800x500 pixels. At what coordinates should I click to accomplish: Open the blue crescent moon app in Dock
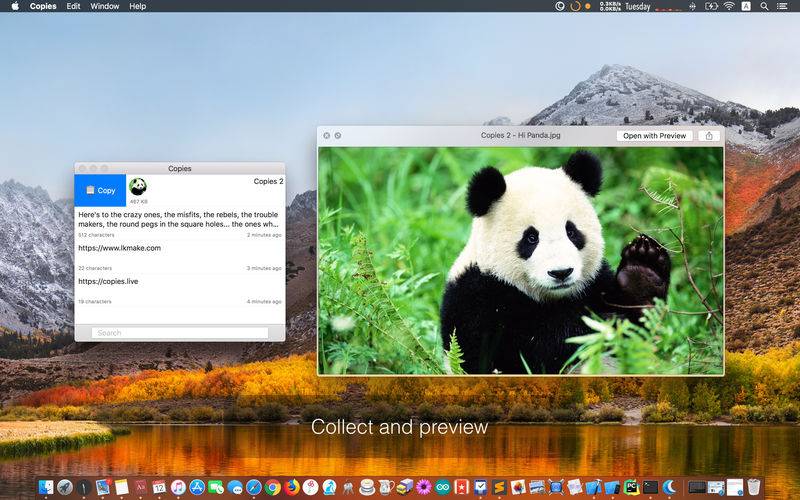669,487
